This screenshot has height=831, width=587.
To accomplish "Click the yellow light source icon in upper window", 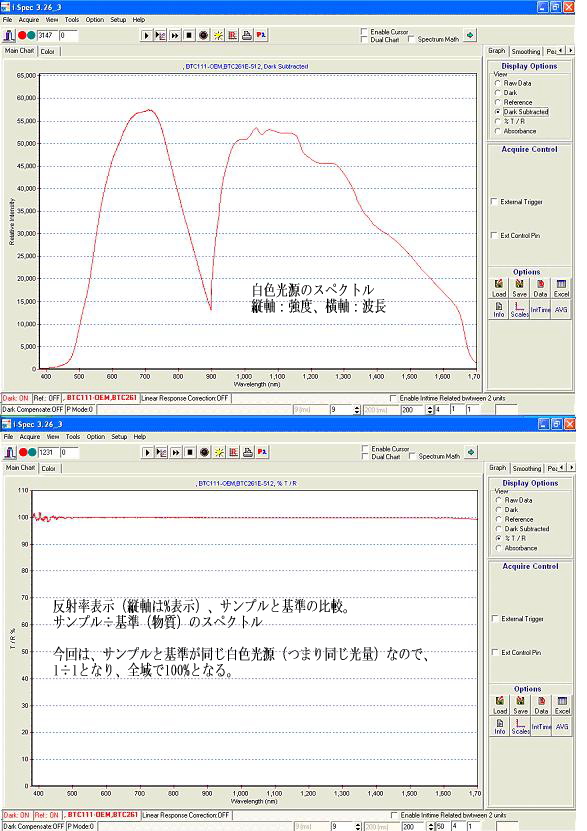I will point(218,36).
